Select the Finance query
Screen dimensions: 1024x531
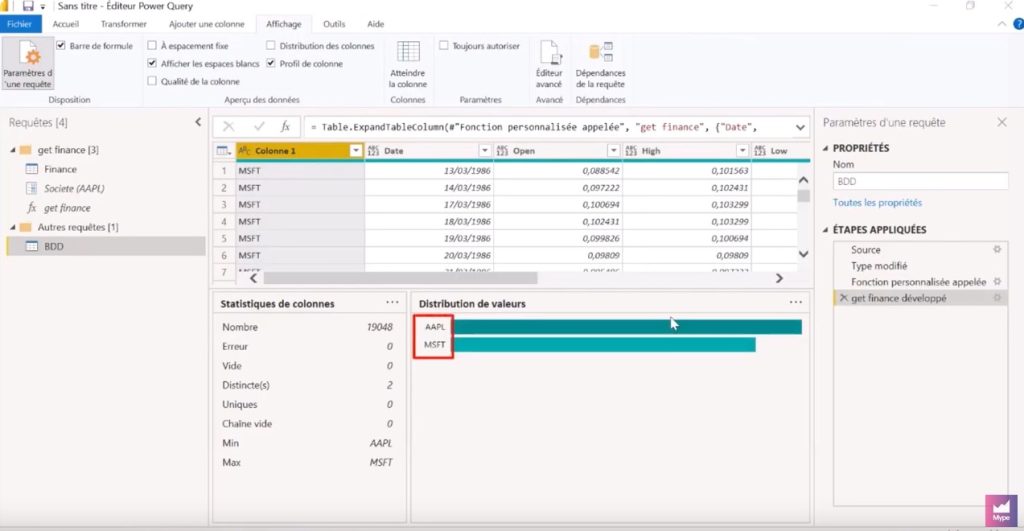coord(60,169)
